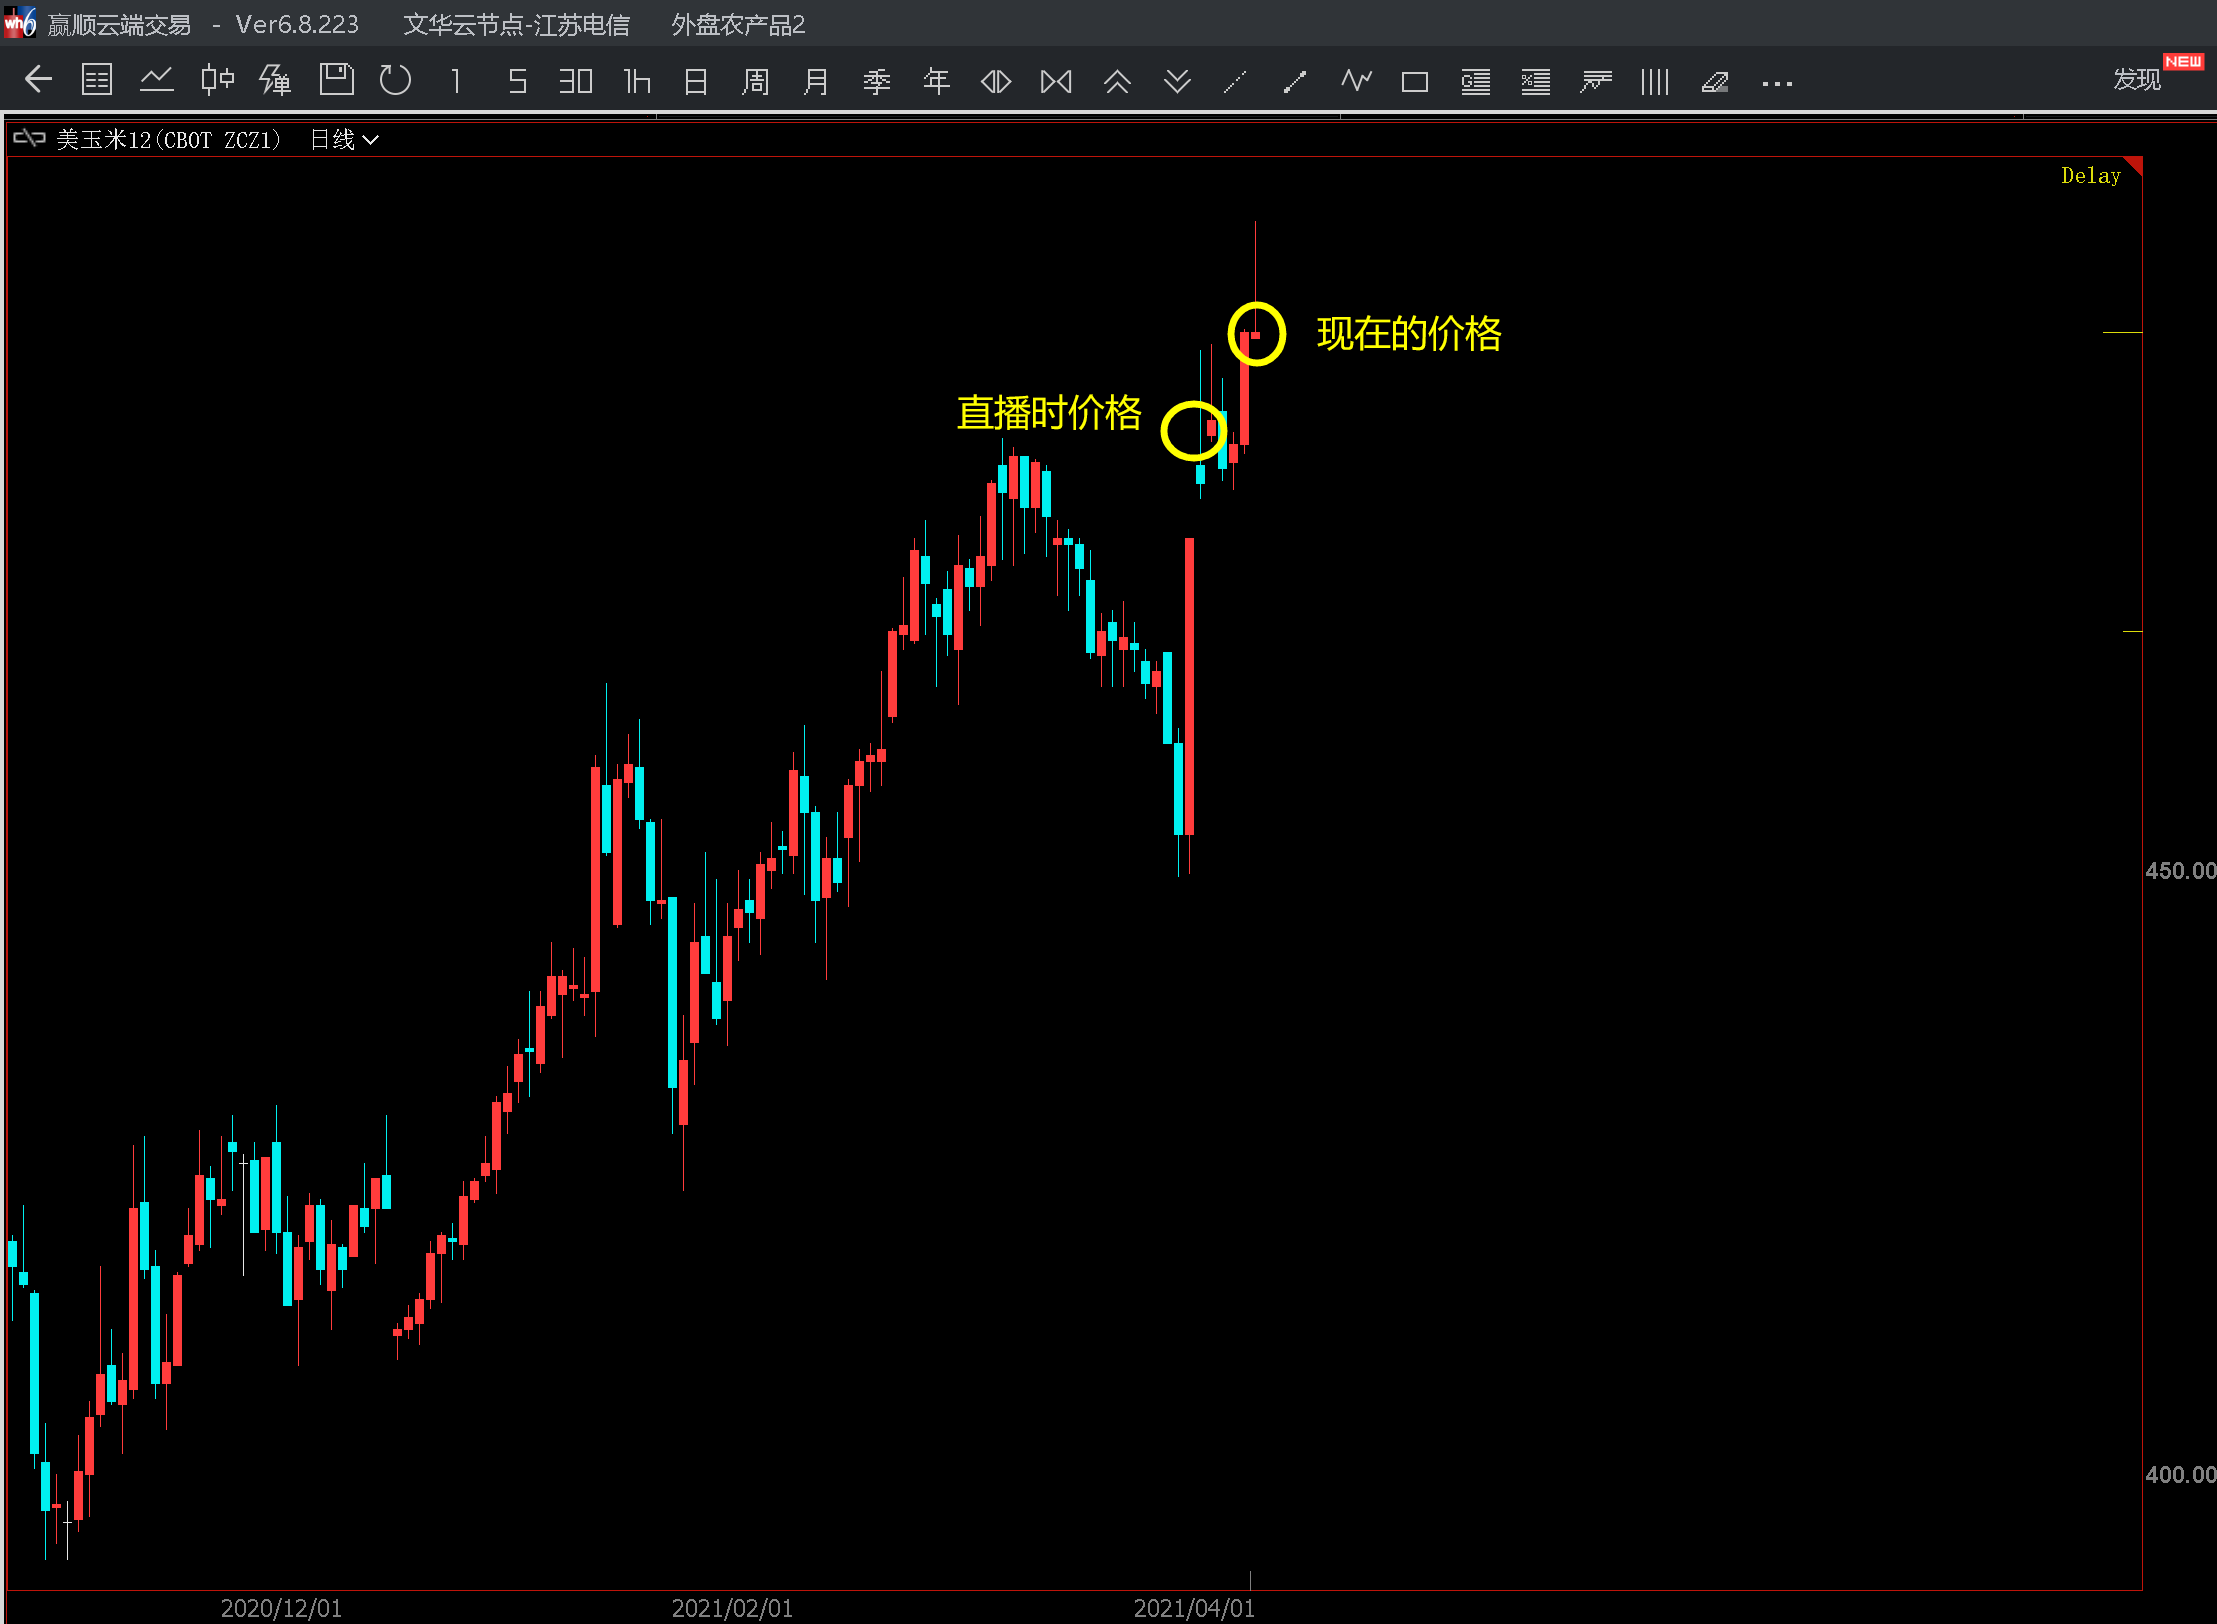
Task: Choose the zigzag wave line tool
Action: (x=1355, y=80)
